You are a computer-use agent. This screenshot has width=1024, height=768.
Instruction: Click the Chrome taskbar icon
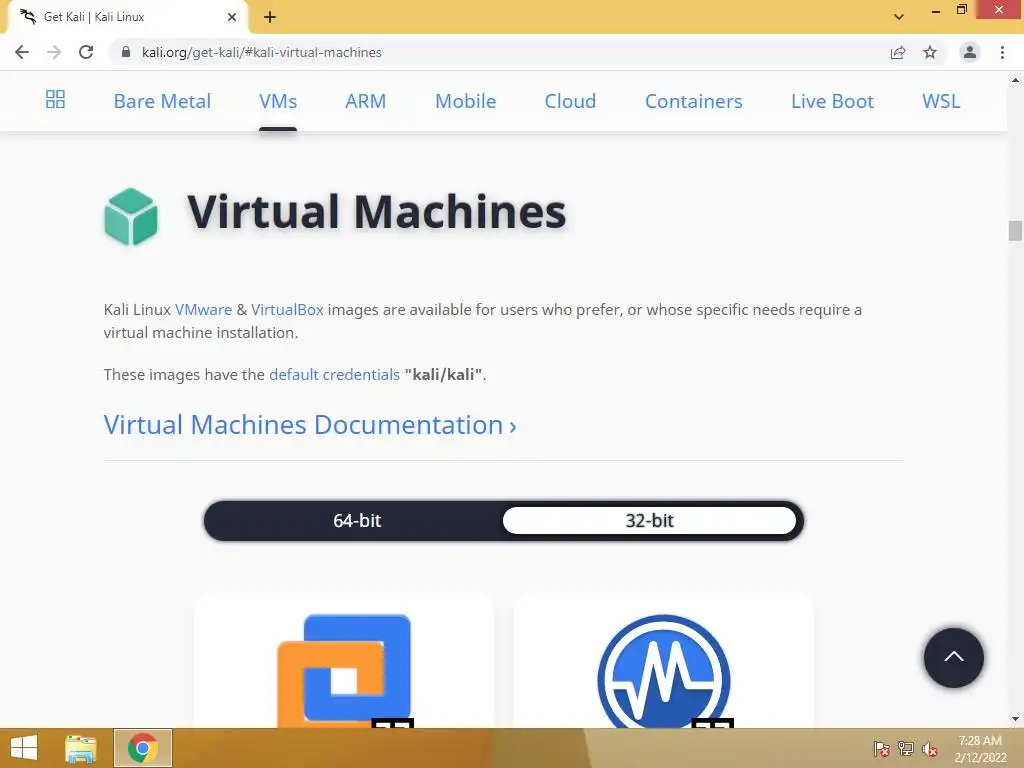click(x=143, y=748)
